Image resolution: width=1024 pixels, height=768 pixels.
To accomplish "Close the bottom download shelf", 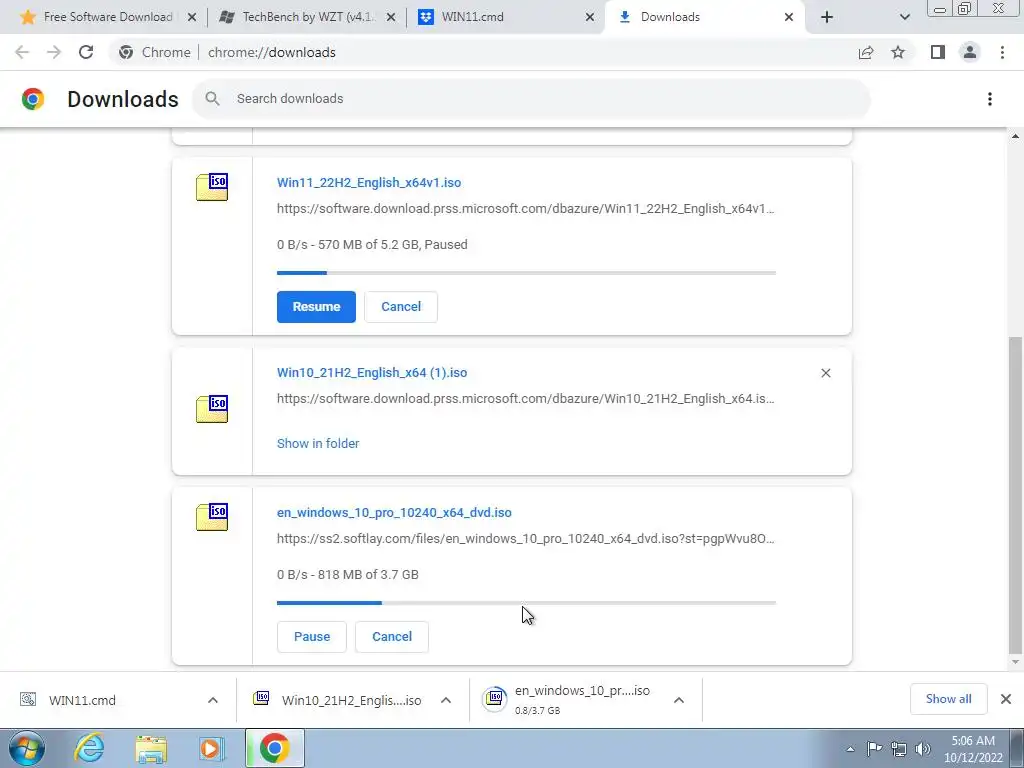I will 1006,699.
